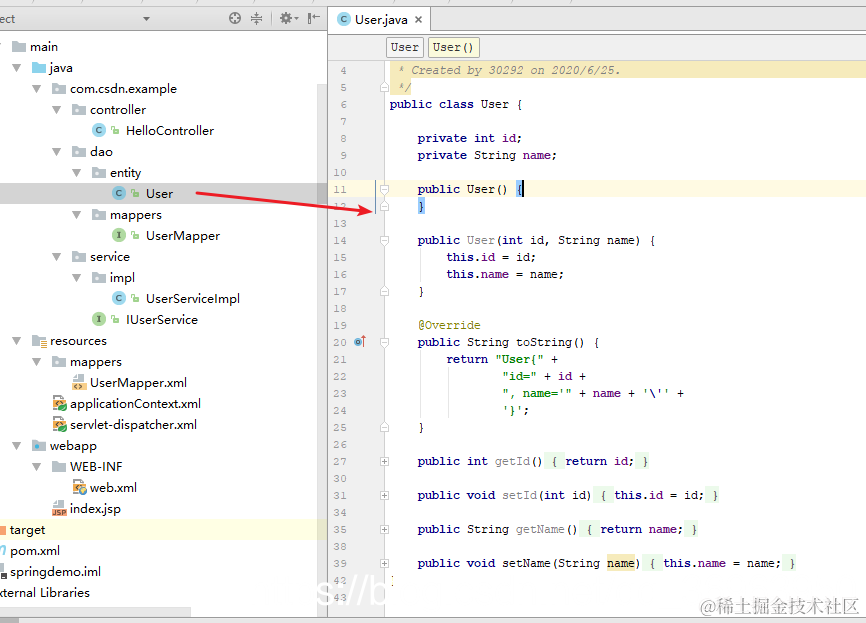866x623 pixels.
Task: Click the project tree vertical scrollbar
Action: coord(323,350)
